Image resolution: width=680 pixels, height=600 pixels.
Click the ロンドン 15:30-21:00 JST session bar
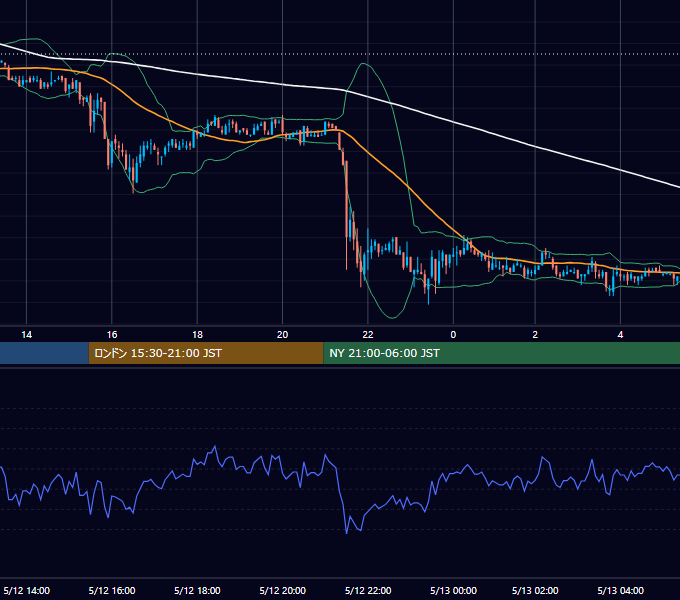pos(206,353)
